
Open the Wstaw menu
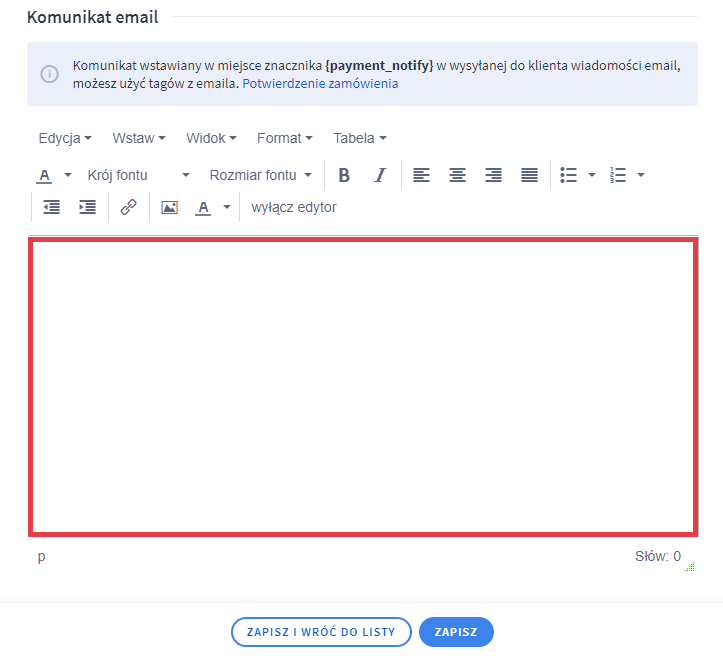coord(139,138)
